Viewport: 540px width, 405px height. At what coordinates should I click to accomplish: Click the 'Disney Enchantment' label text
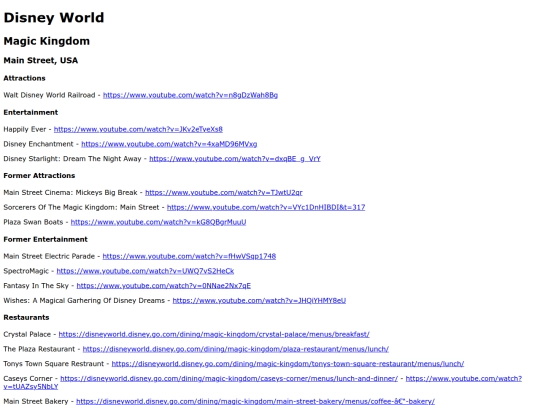(x=38, y=144)
